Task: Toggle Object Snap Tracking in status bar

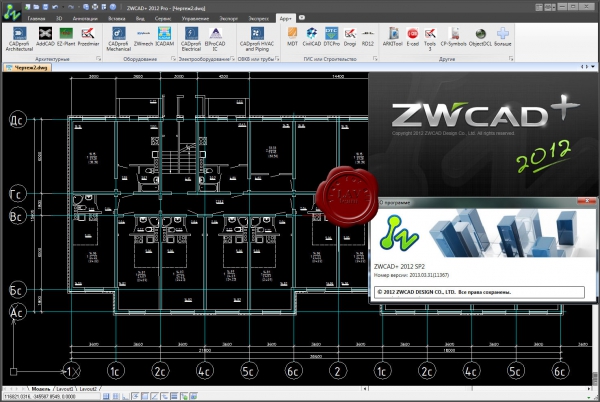Action: click(155, 397)
